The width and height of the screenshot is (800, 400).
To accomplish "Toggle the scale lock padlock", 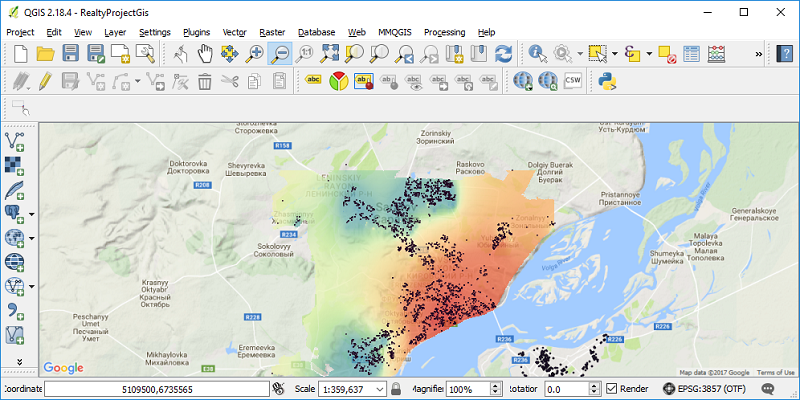I will 396,389.
